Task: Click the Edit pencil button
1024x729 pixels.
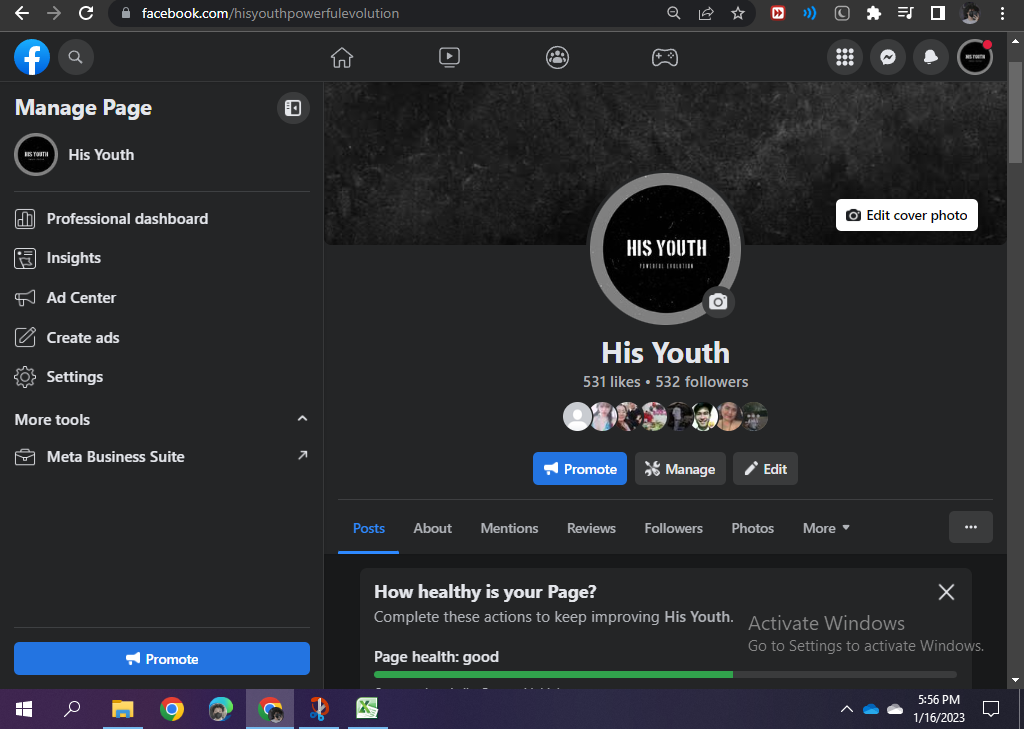Action: (765, 468)
